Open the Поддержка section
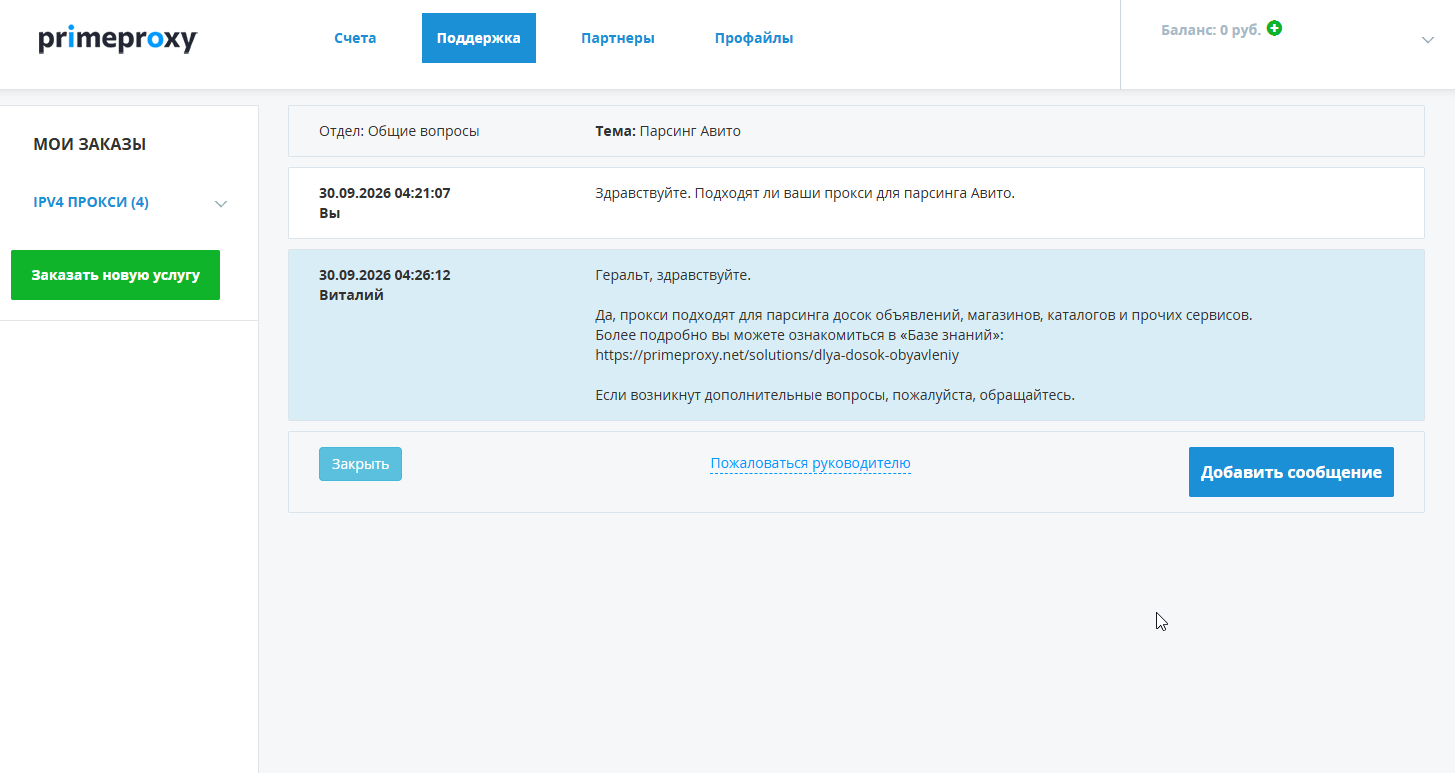1455x773 pixels. (x=479, y=38)
